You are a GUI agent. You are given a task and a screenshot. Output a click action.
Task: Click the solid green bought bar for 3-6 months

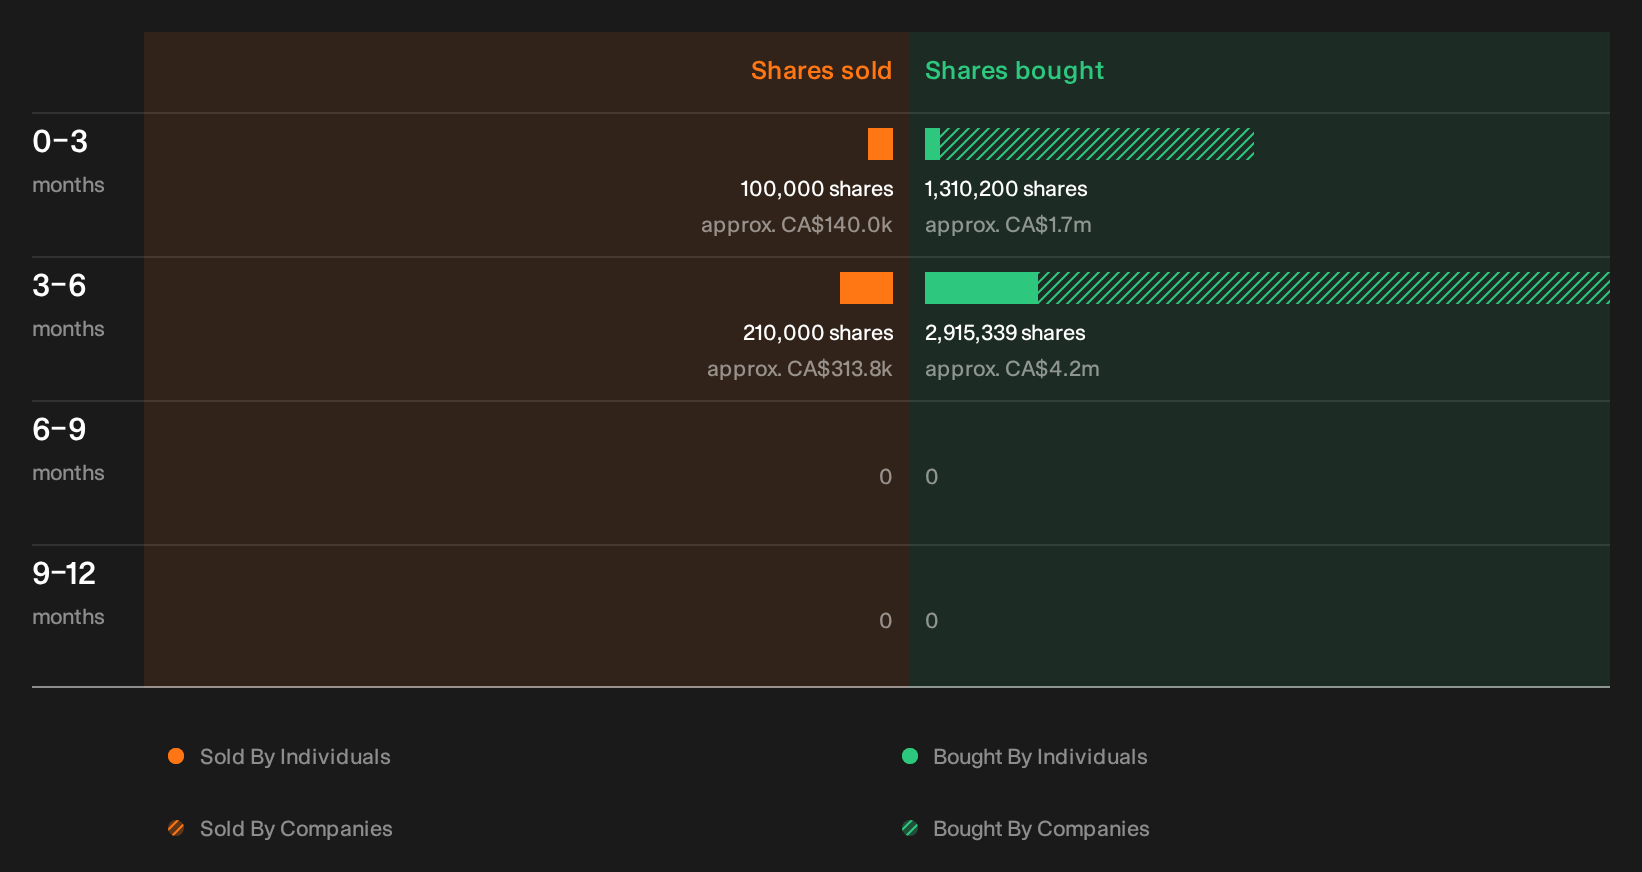click(x=981, y=288)
